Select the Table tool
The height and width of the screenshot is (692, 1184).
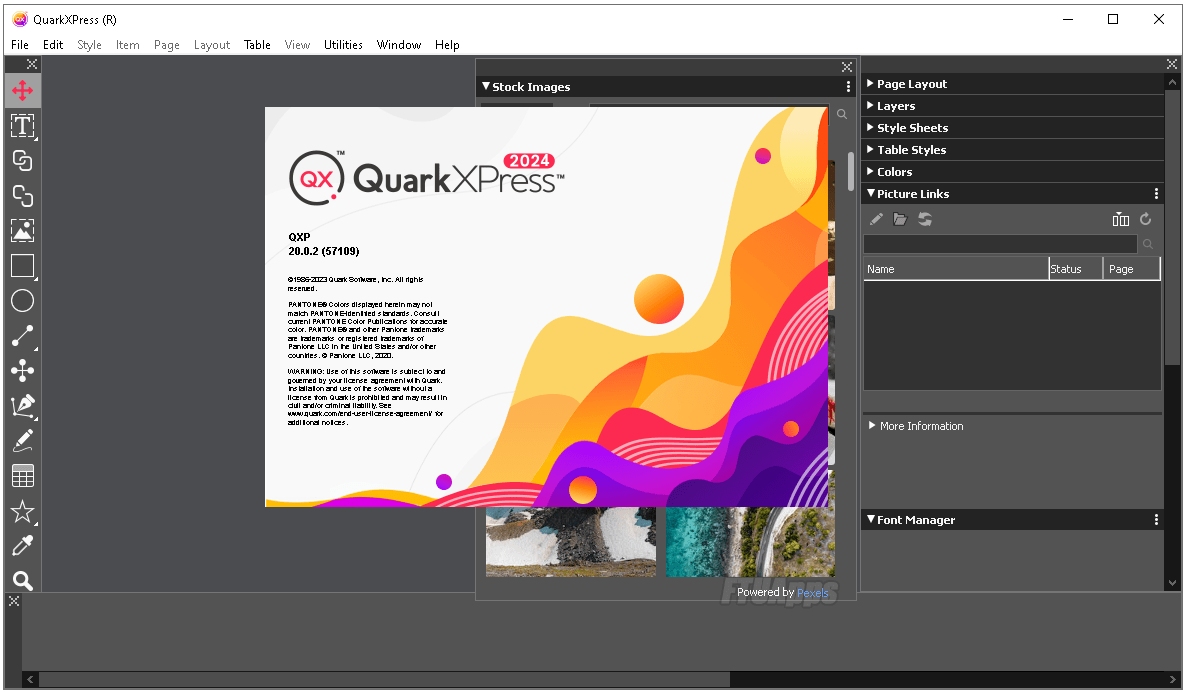click(x=23, y=476)
